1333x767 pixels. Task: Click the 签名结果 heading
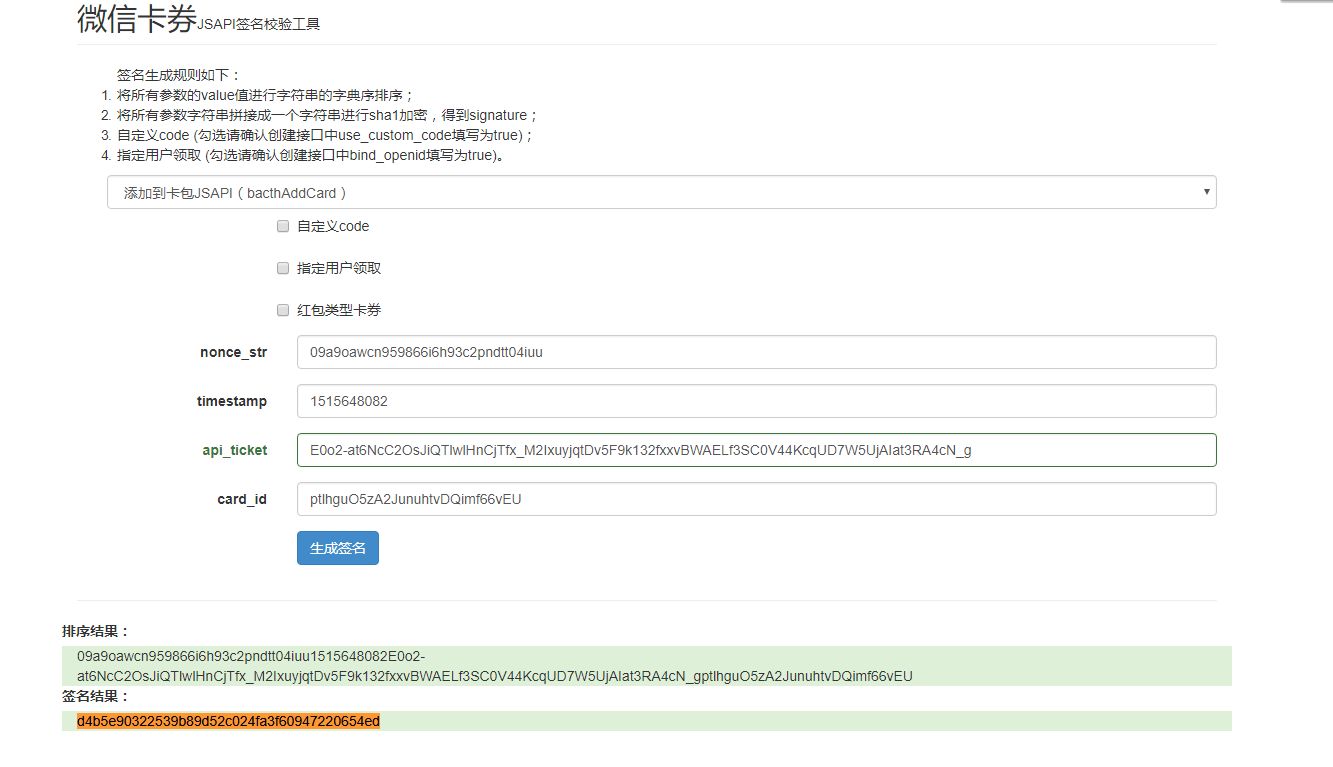(96, 696)
